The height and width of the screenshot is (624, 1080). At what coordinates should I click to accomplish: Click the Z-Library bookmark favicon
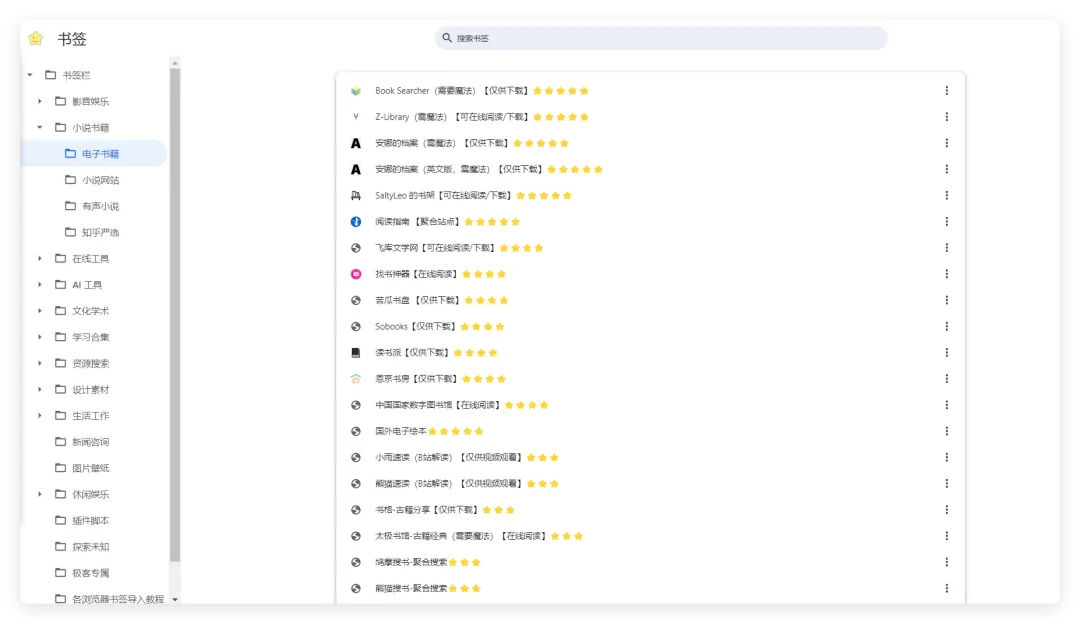click(x=355, y=117)
